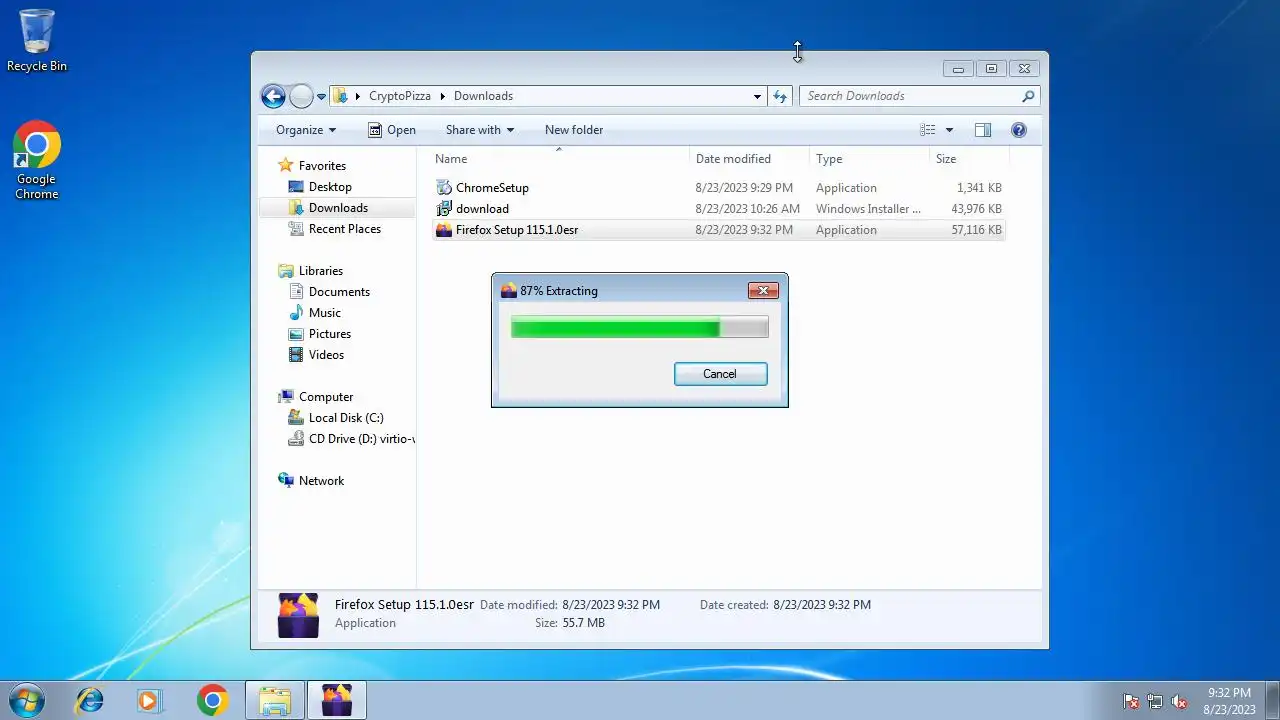Select Downloads in the address breadcrumb
This screenshot has width=1280, height=720.
tap(483, 96)
